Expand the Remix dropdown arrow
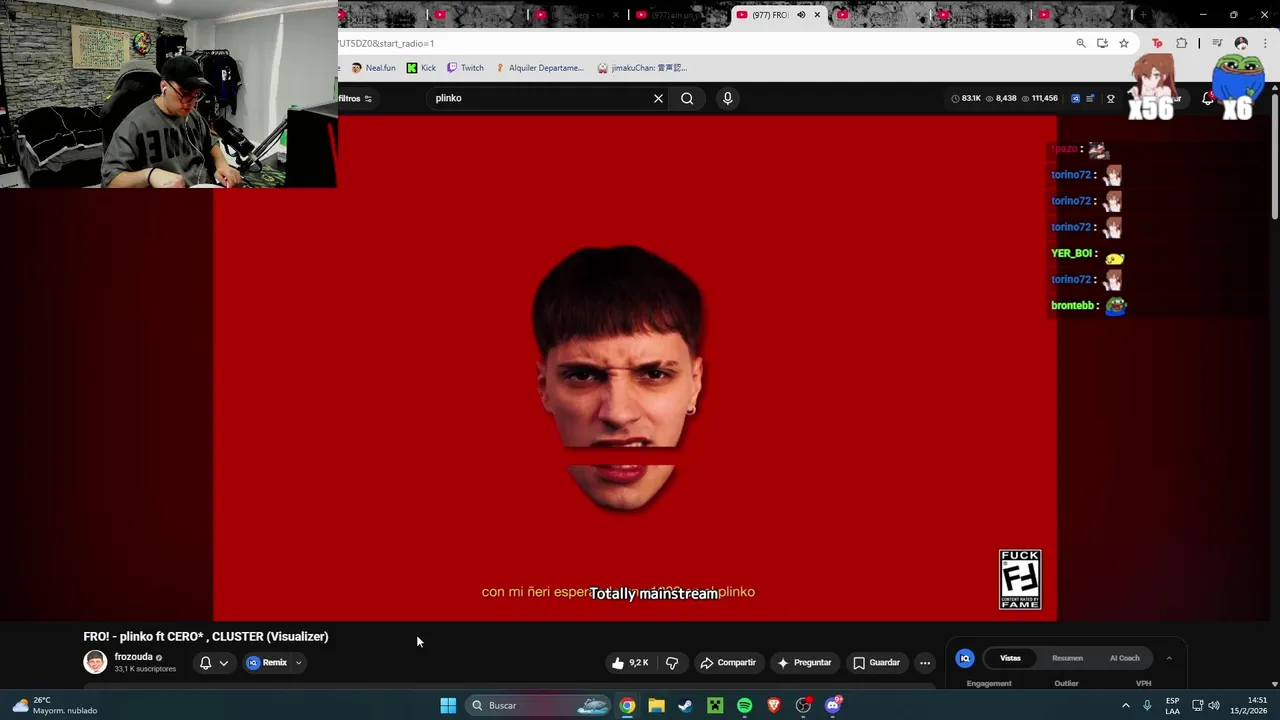 click(298, 662)
